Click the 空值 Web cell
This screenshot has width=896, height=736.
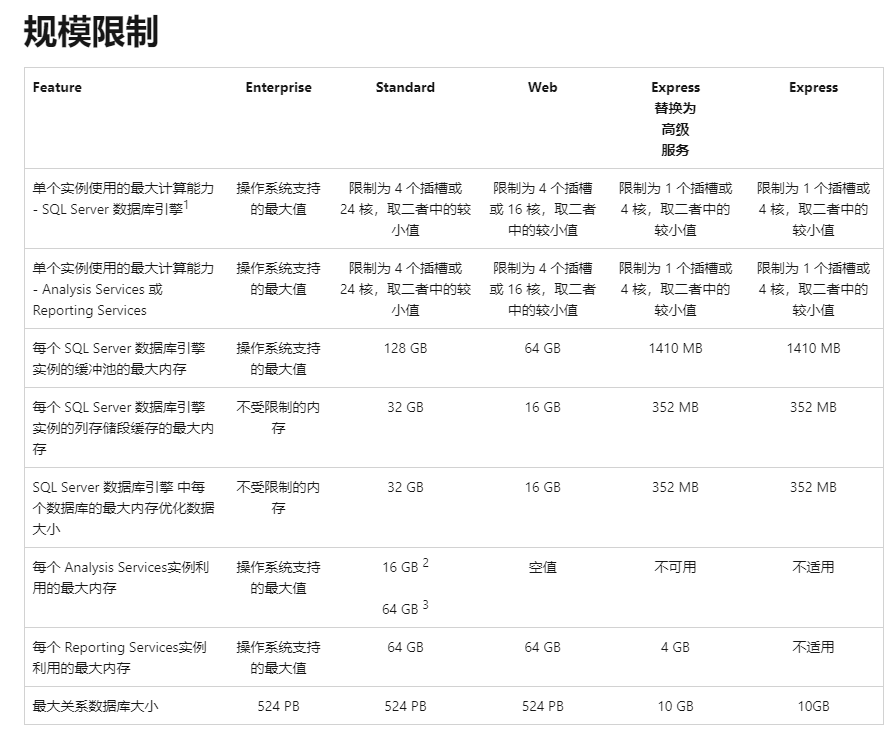coord(542,567)
